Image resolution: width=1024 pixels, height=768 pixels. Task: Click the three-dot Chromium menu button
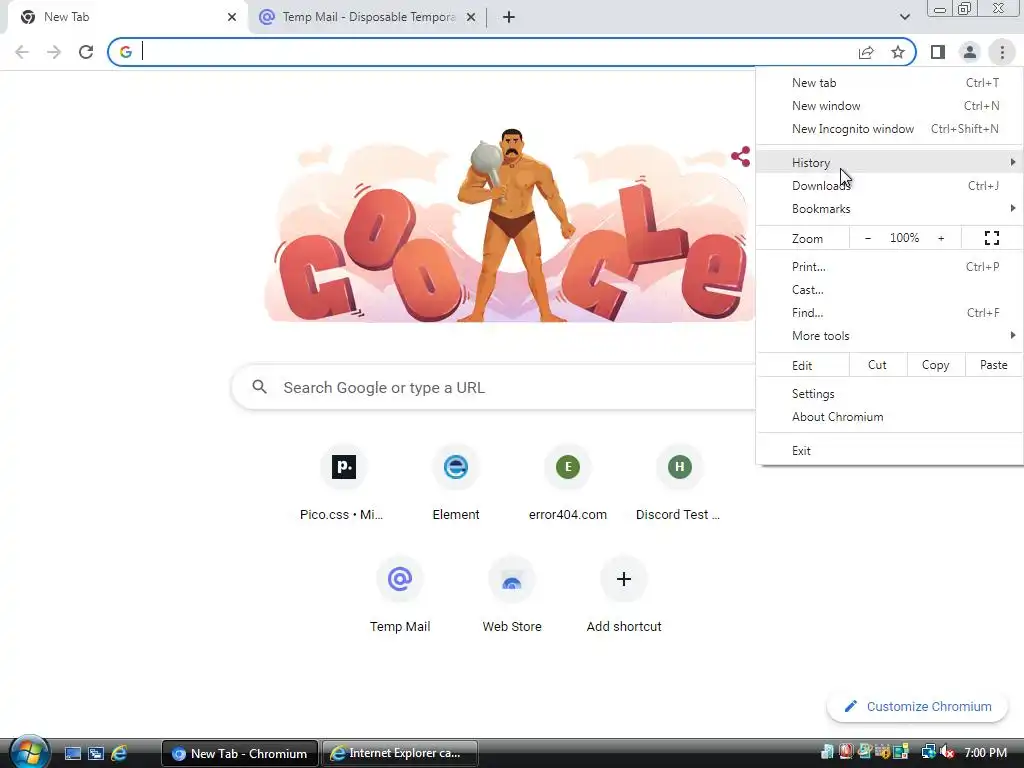(1002, 52)
